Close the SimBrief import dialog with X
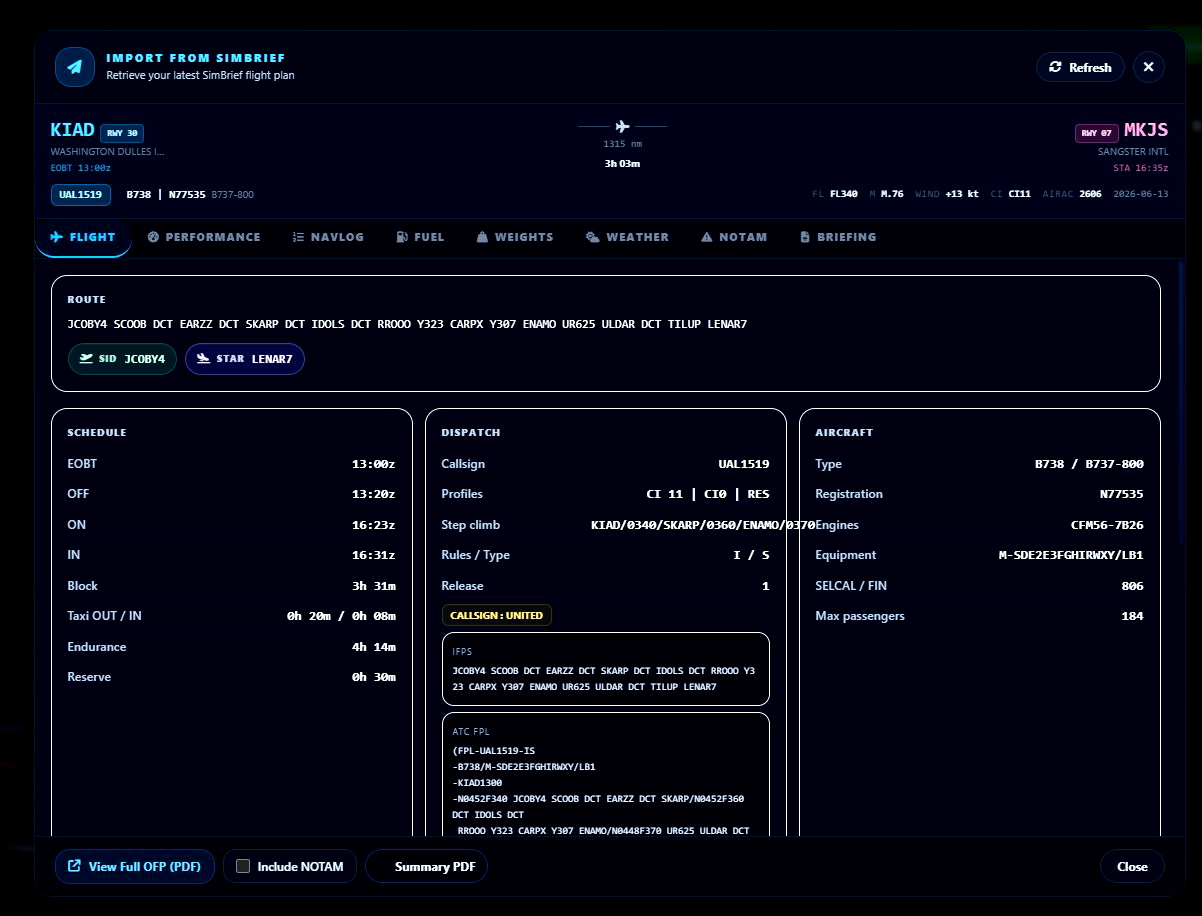This screenshot has height=916, width=1202. (x=1148, y=67)
